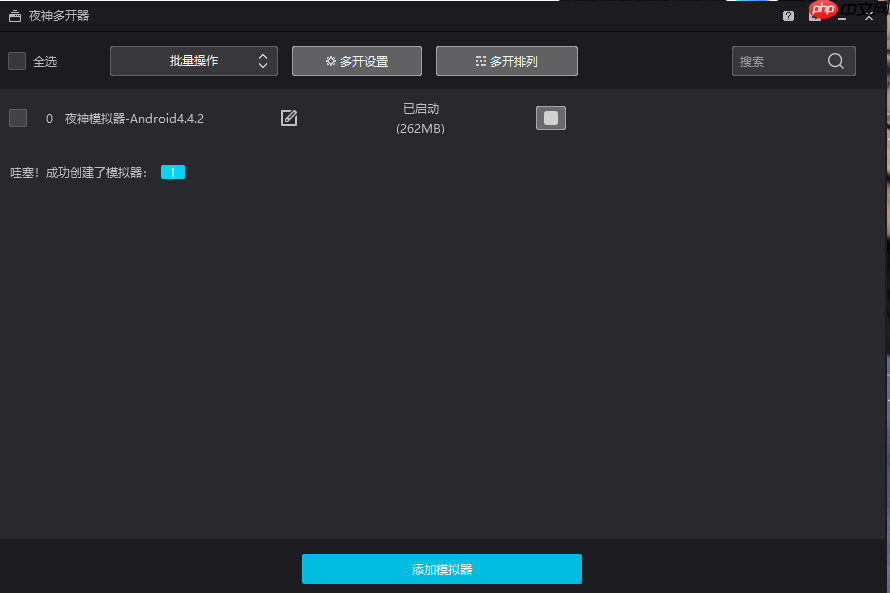Check the 全选 select-all checkbox
Viewport: 890px width, 593px height.
click(x=16, y=60)
